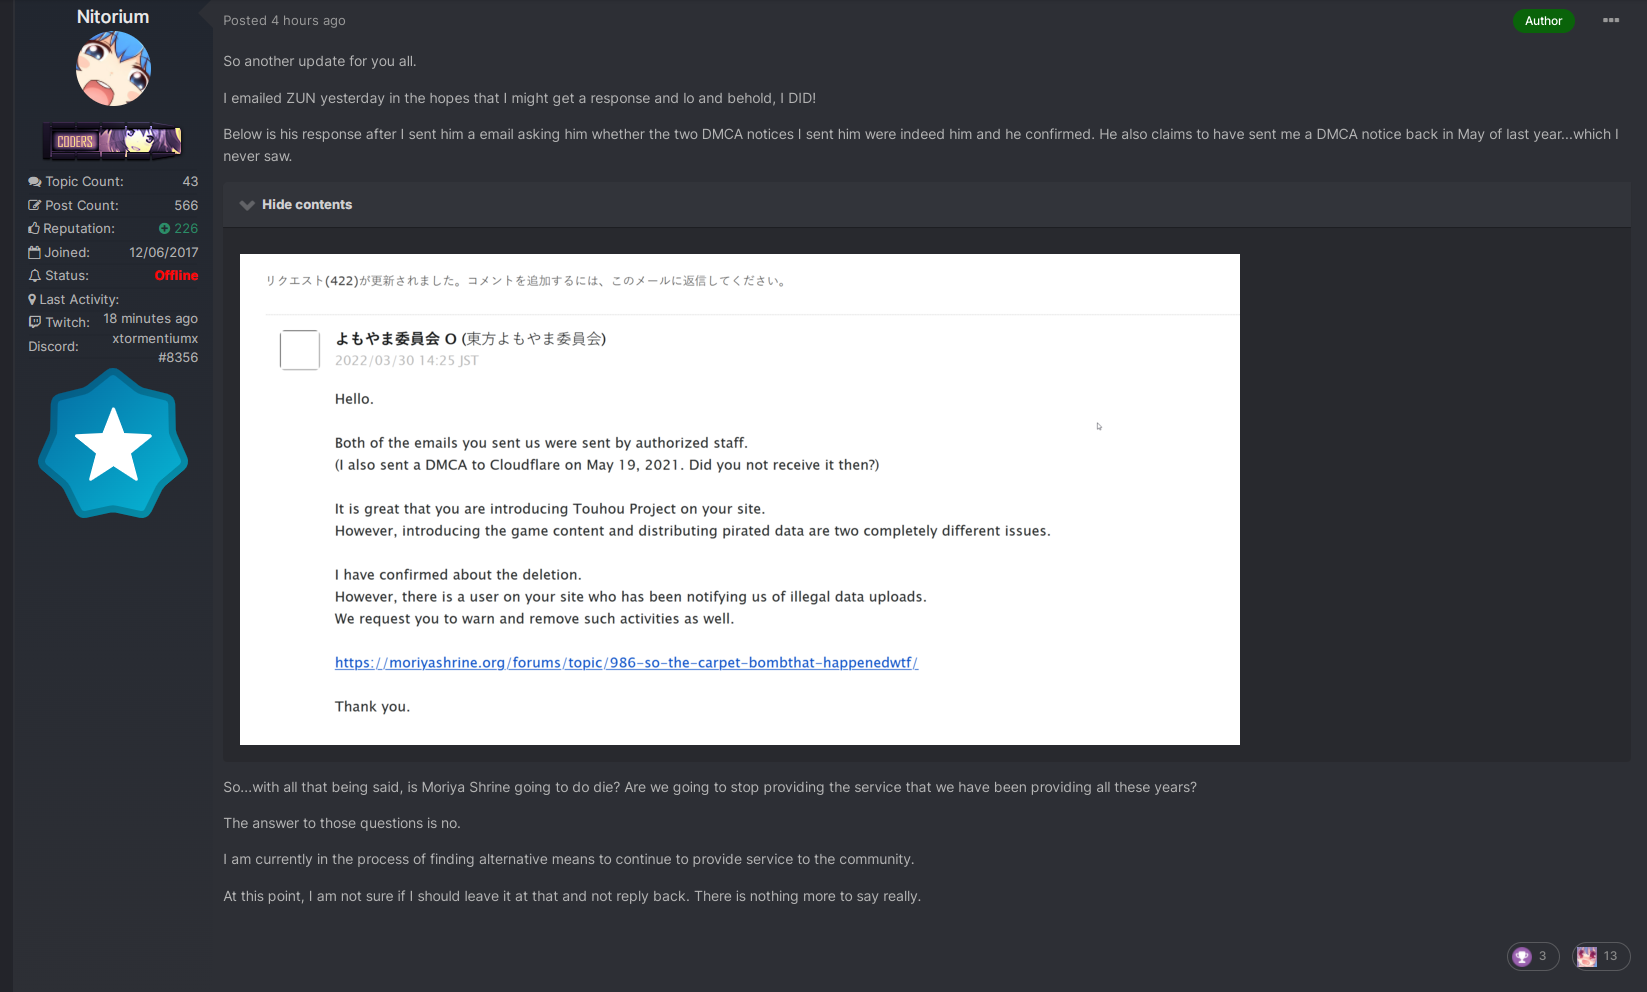Click the chevron beside Hide contents
Screen dimensions: 1647x992
(x=247, y=205)
